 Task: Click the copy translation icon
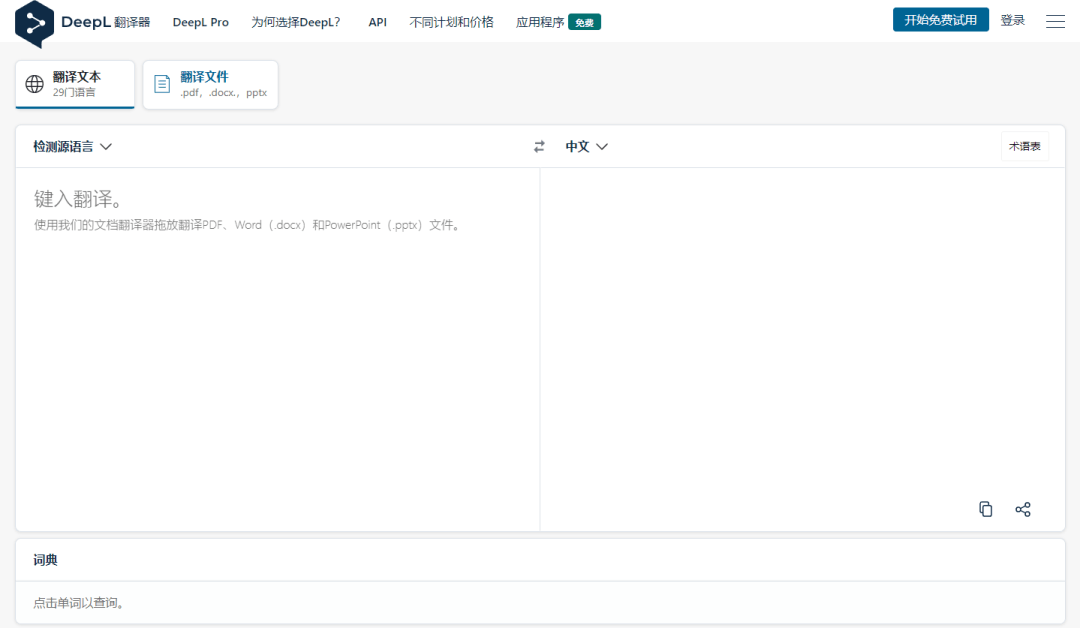click(986, 509)
